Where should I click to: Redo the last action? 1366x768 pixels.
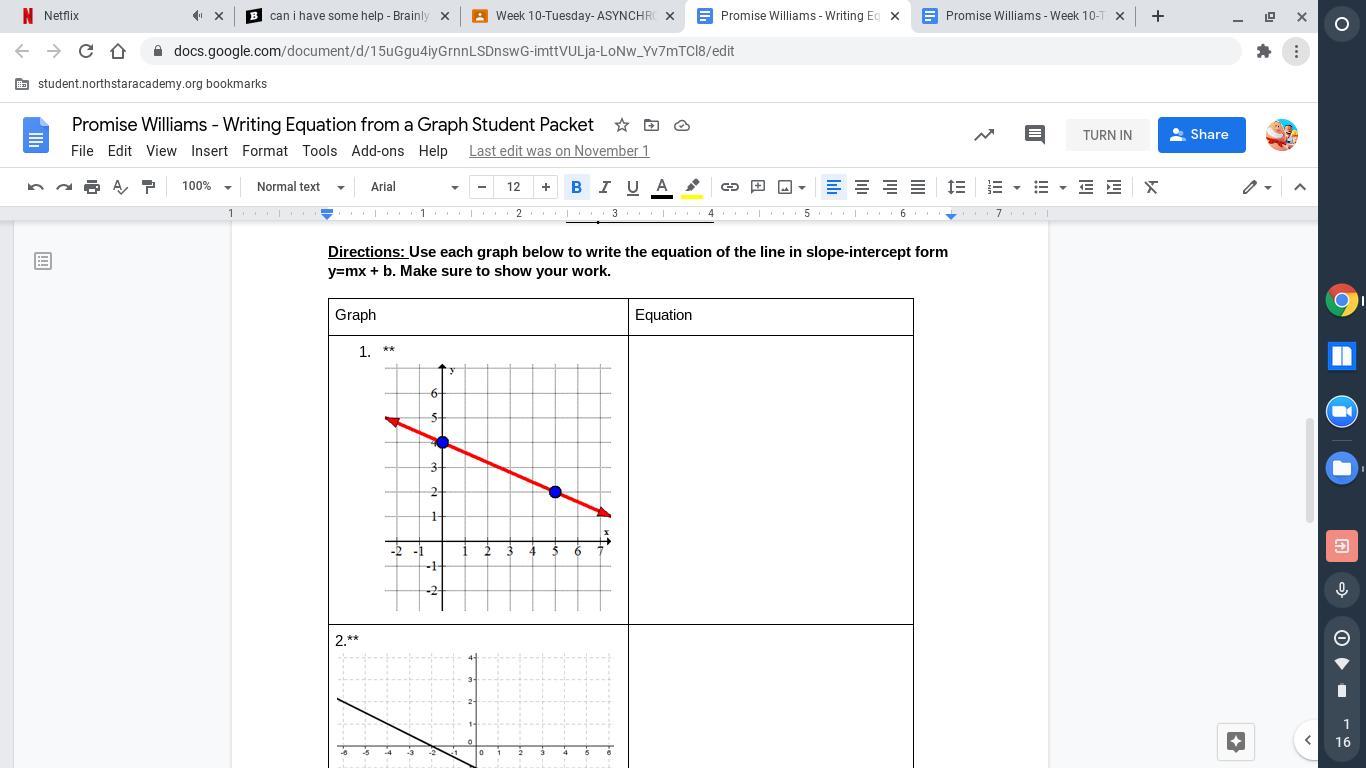pos(64,187)
